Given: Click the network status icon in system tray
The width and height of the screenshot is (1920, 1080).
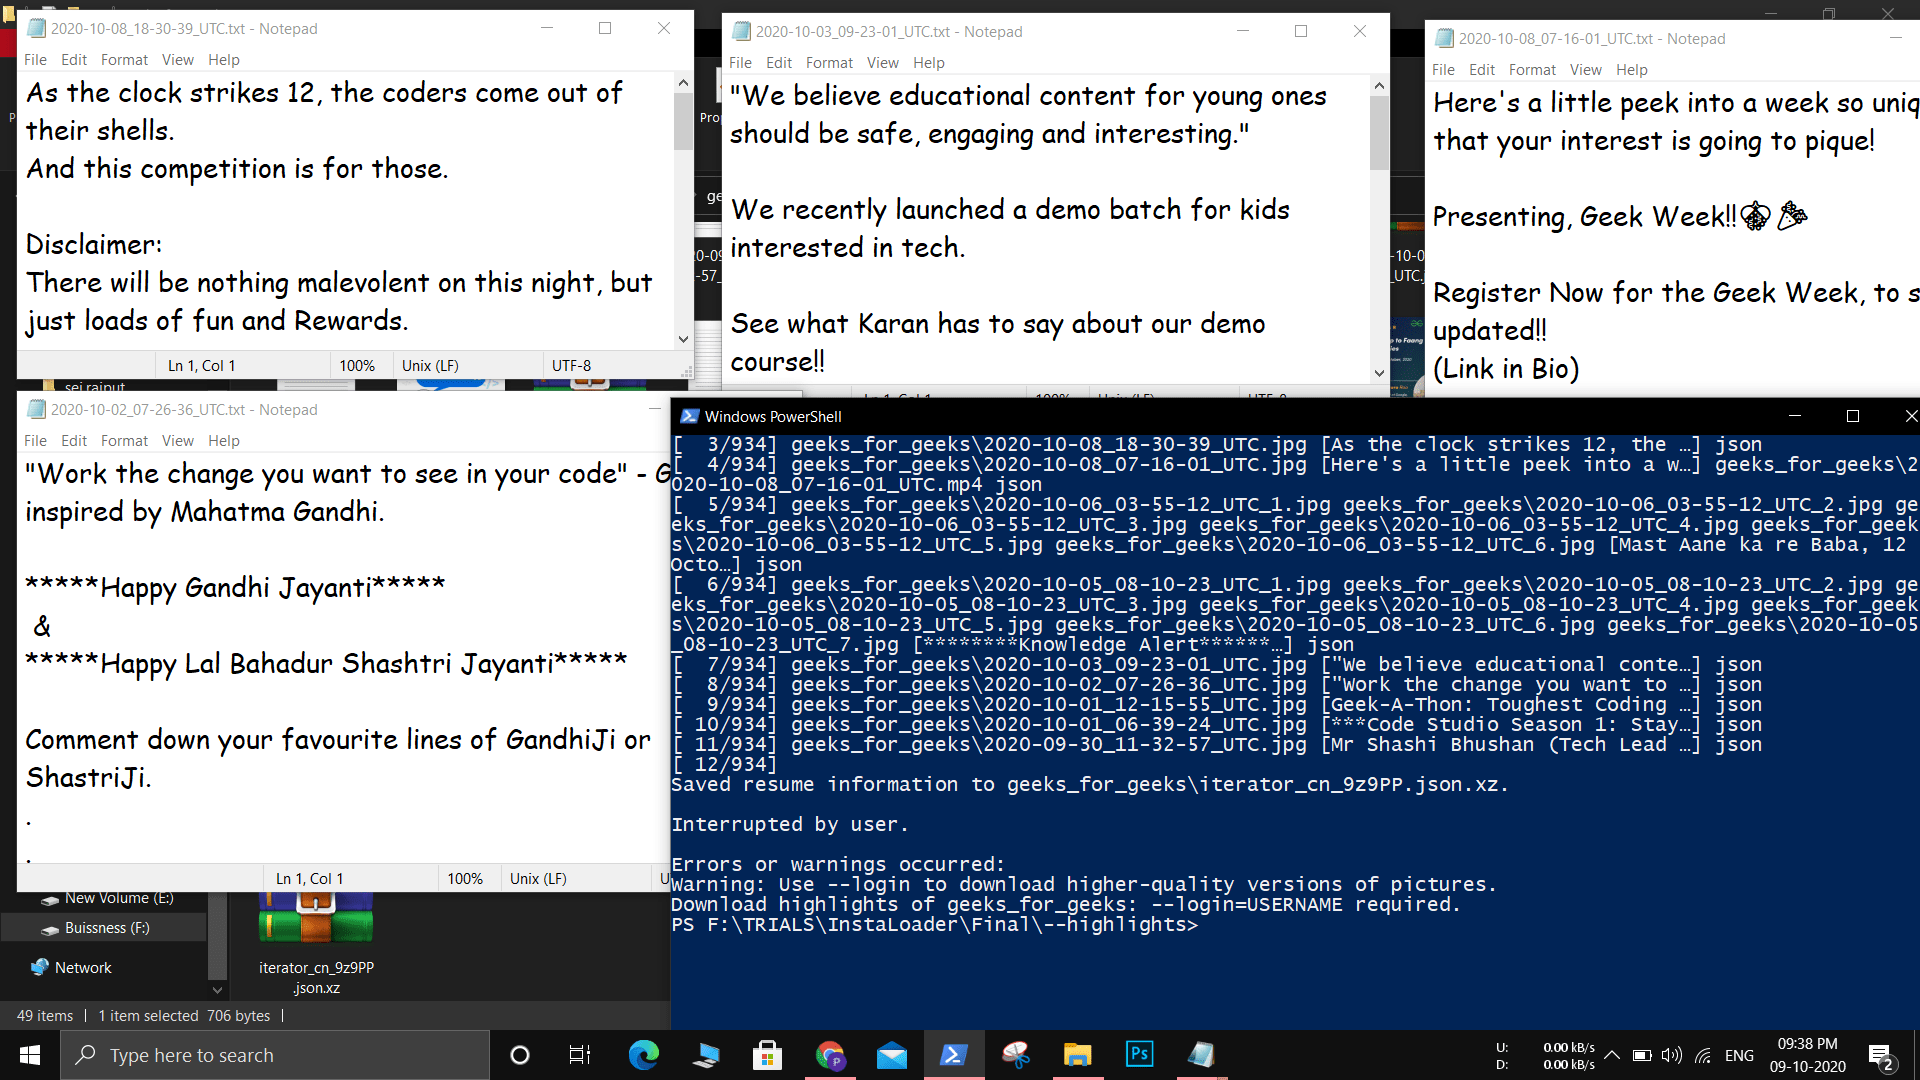Looking at the screenshot, I should coord(1704,1055).
